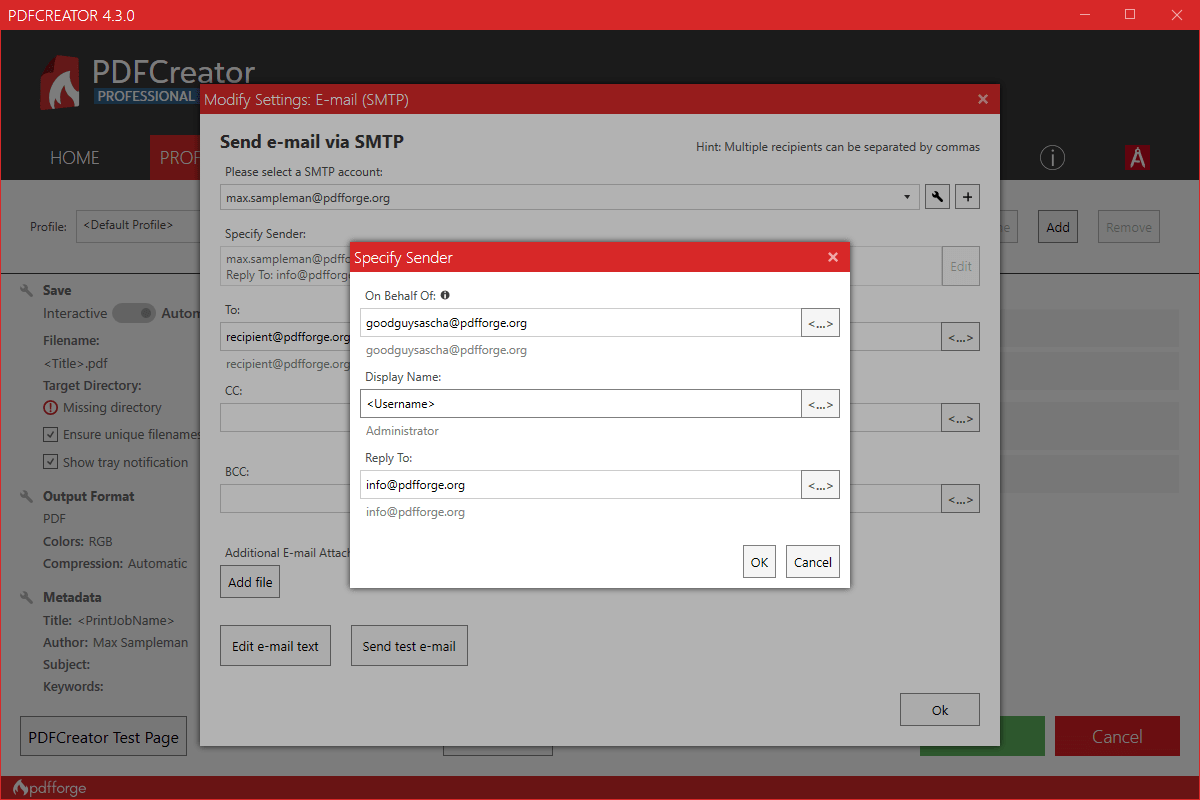Click the Reply To field with info@pdfforge.org

pos(581,485)
